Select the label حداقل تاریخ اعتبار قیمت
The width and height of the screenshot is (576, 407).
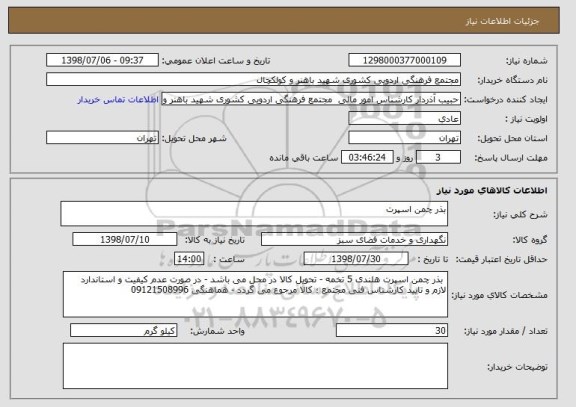(x=501, y=259)
